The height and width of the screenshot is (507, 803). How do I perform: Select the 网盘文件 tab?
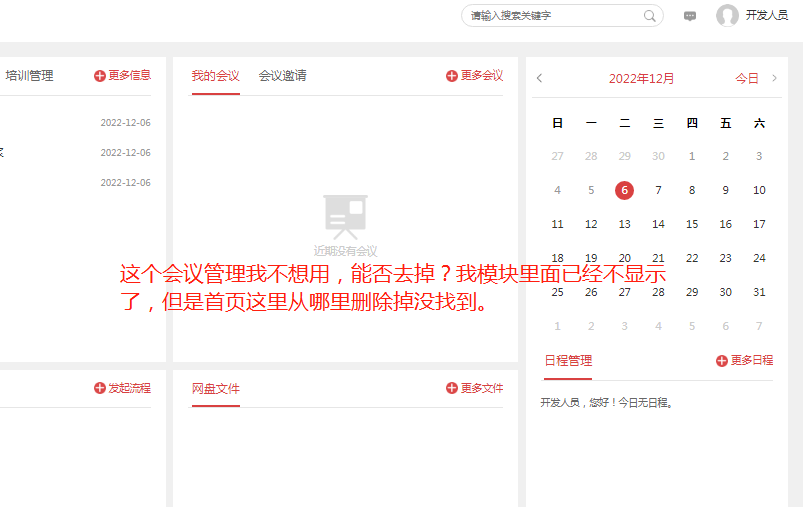[216, 389]
